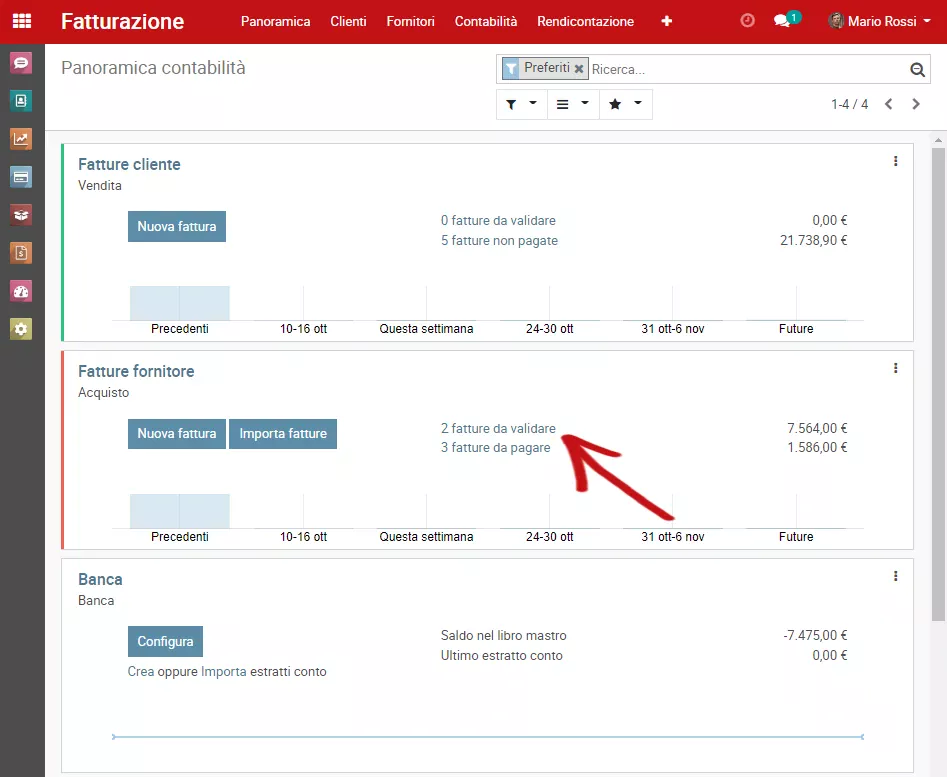The width and height of the screenshot is (947, 777).
Task: Open the Invoicing document app in sidebar
Action: pos(21,253)
